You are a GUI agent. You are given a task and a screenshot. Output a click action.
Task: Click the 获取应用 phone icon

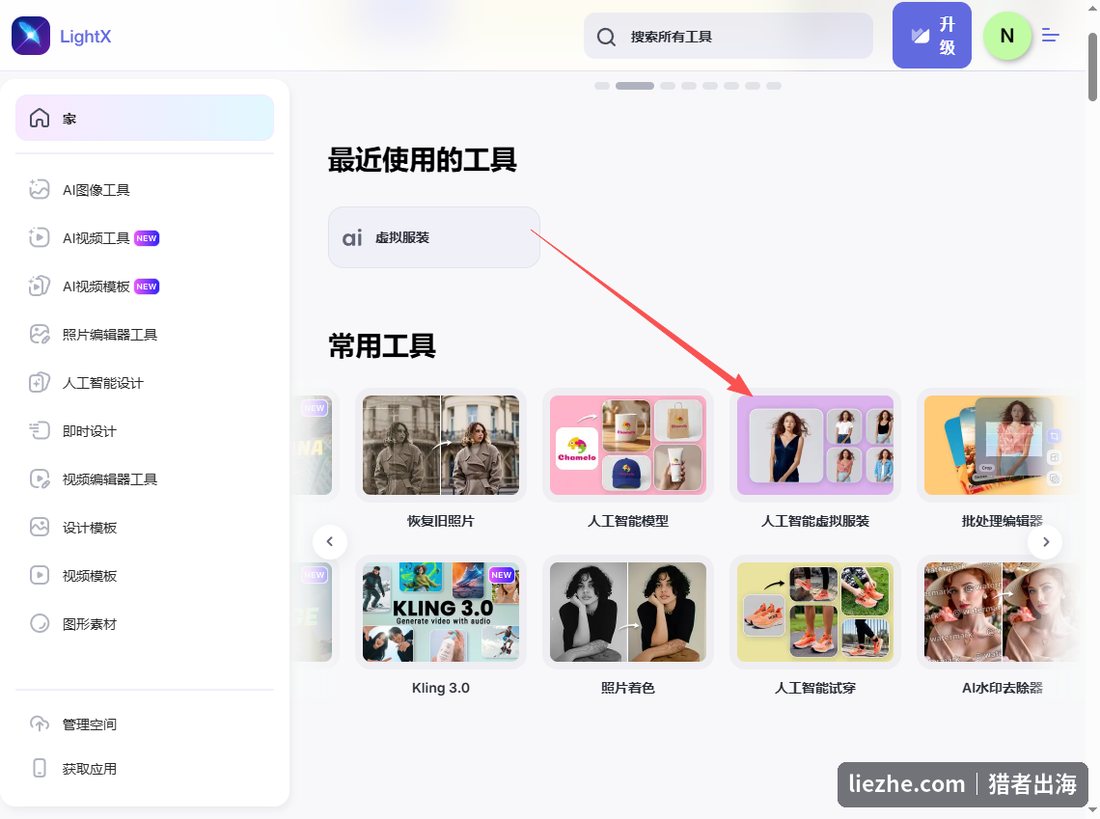[39, 768]
